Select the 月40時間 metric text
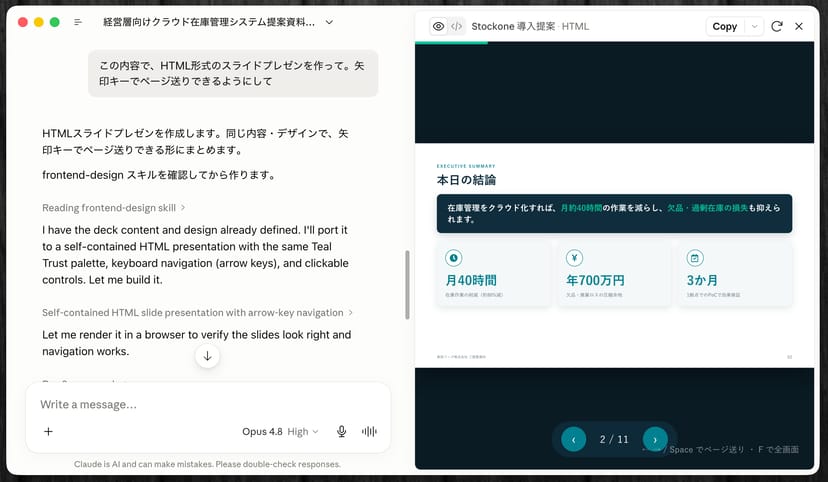The width and height of the screenshot is (828, 482). (471, 280)
